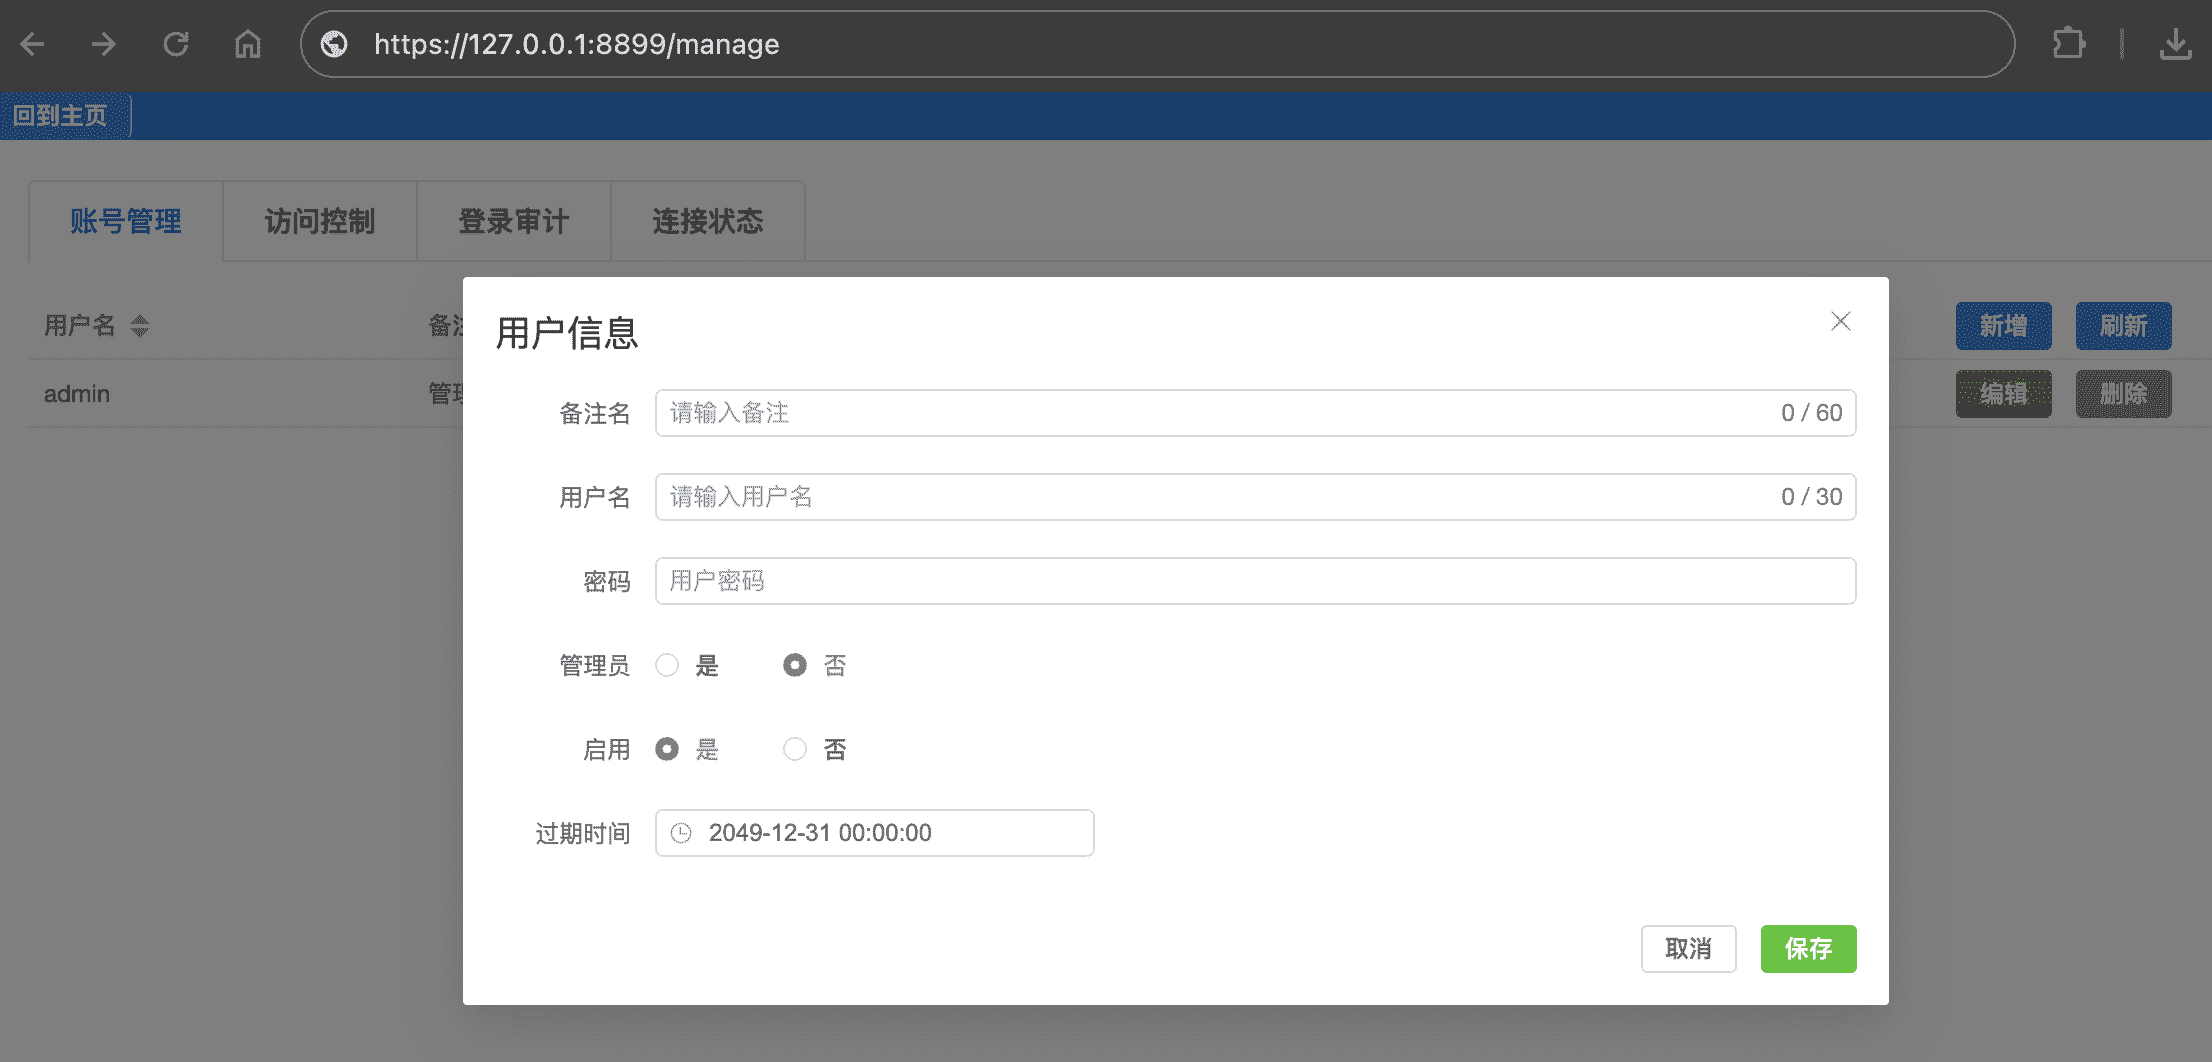Focus the 用户名 input field
The image size is (2212, 1062).
tap(1256, 497)
